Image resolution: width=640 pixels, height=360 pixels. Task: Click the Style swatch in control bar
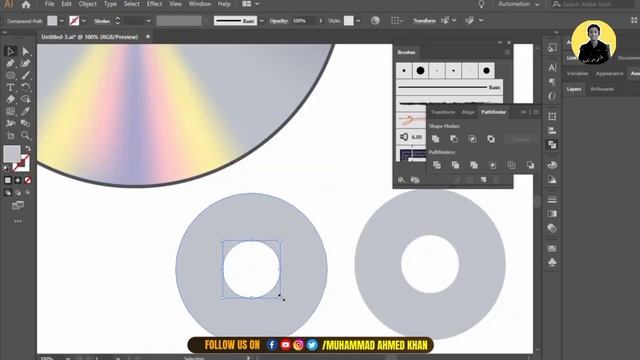(x=349, y=21)
